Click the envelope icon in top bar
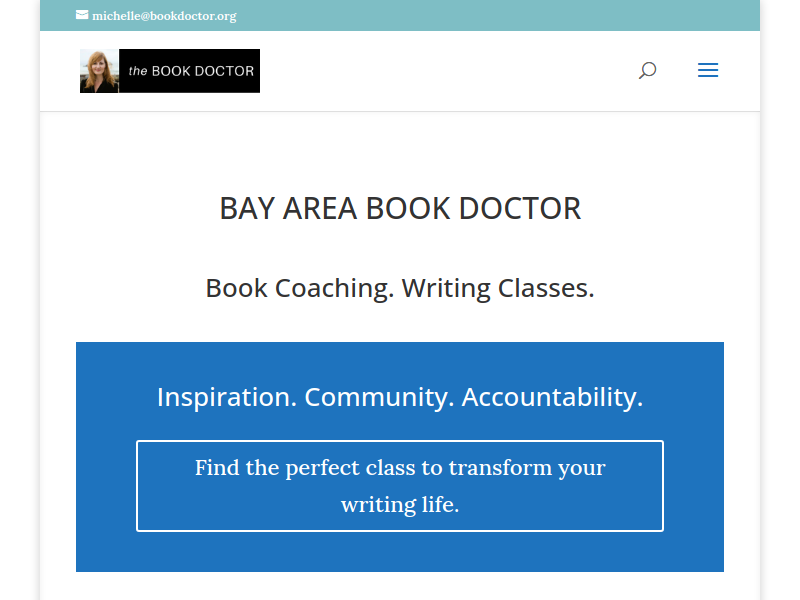 (82, 15)
